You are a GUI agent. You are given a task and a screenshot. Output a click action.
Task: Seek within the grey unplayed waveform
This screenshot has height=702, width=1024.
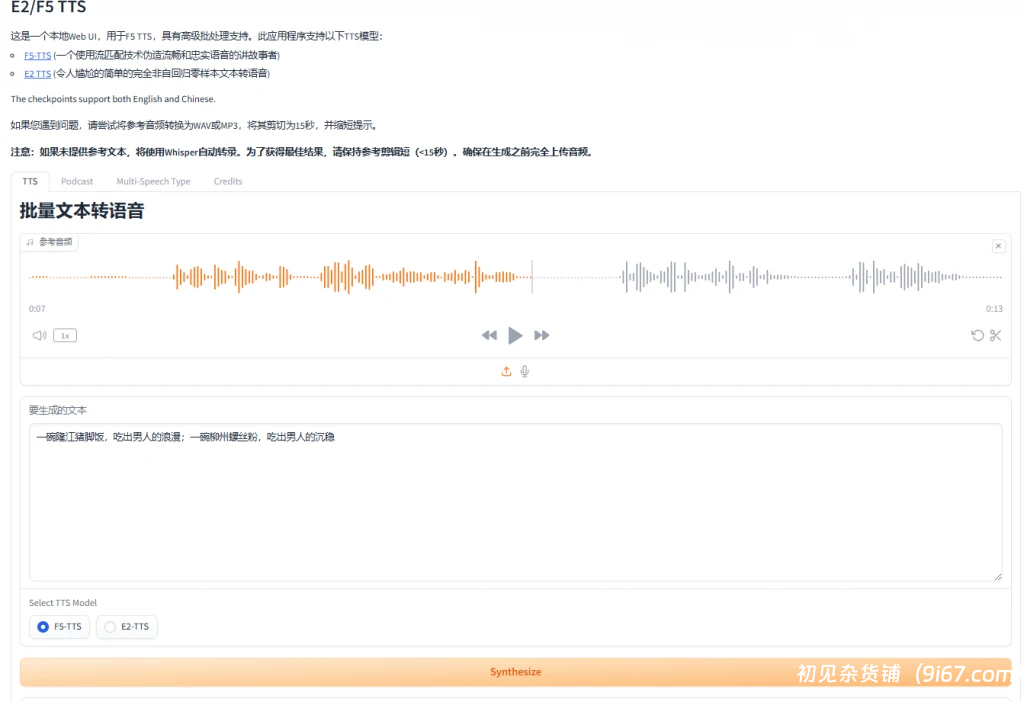click(x=767, y=278)
